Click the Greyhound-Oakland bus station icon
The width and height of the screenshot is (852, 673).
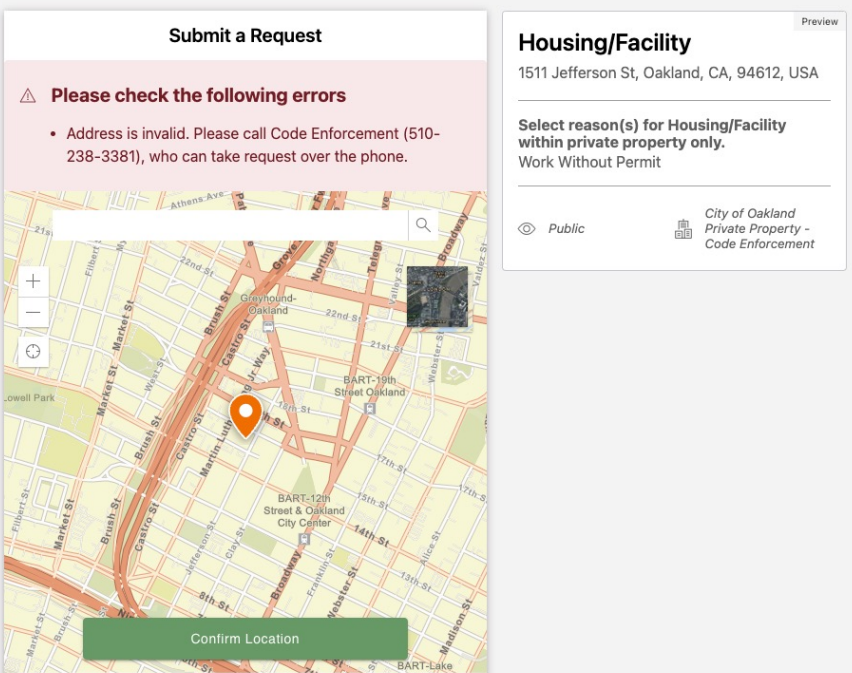coord(268,326)
